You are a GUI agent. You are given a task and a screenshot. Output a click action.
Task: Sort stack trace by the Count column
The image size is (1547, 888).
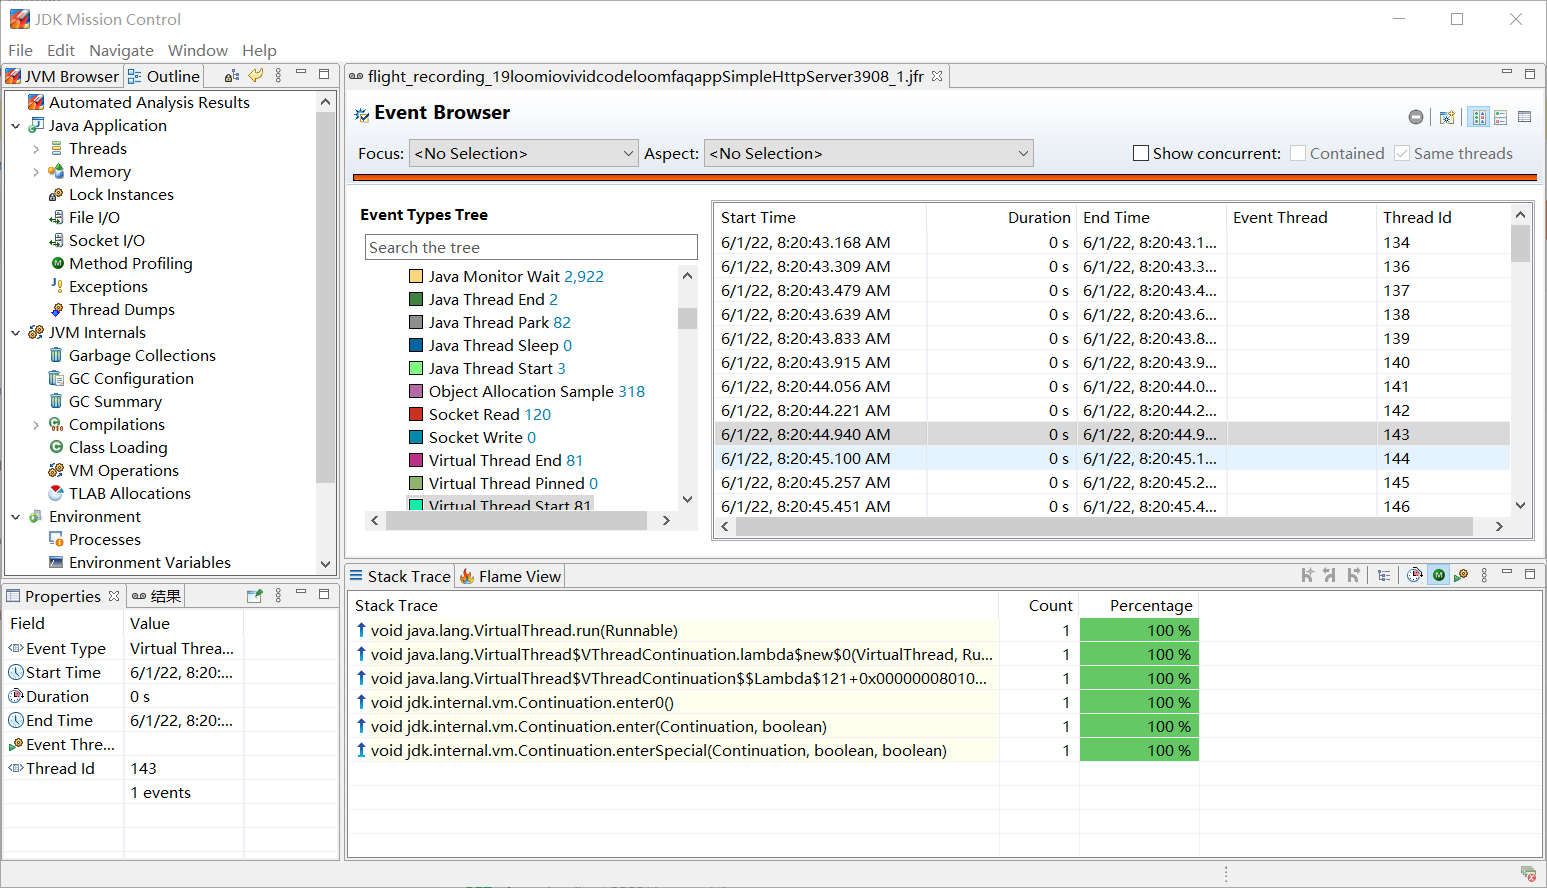(x=1039, y=605)
